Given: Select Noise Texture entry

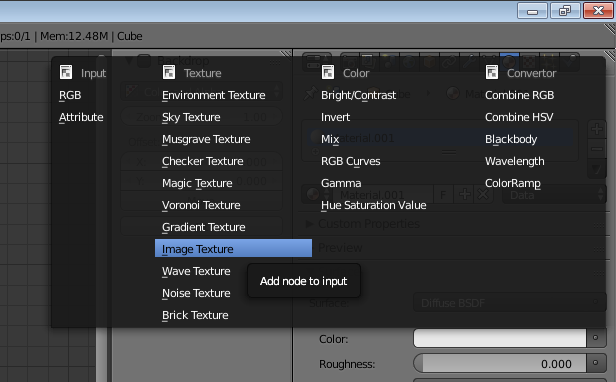Looking at the screenshot, I should pos(196,293).
